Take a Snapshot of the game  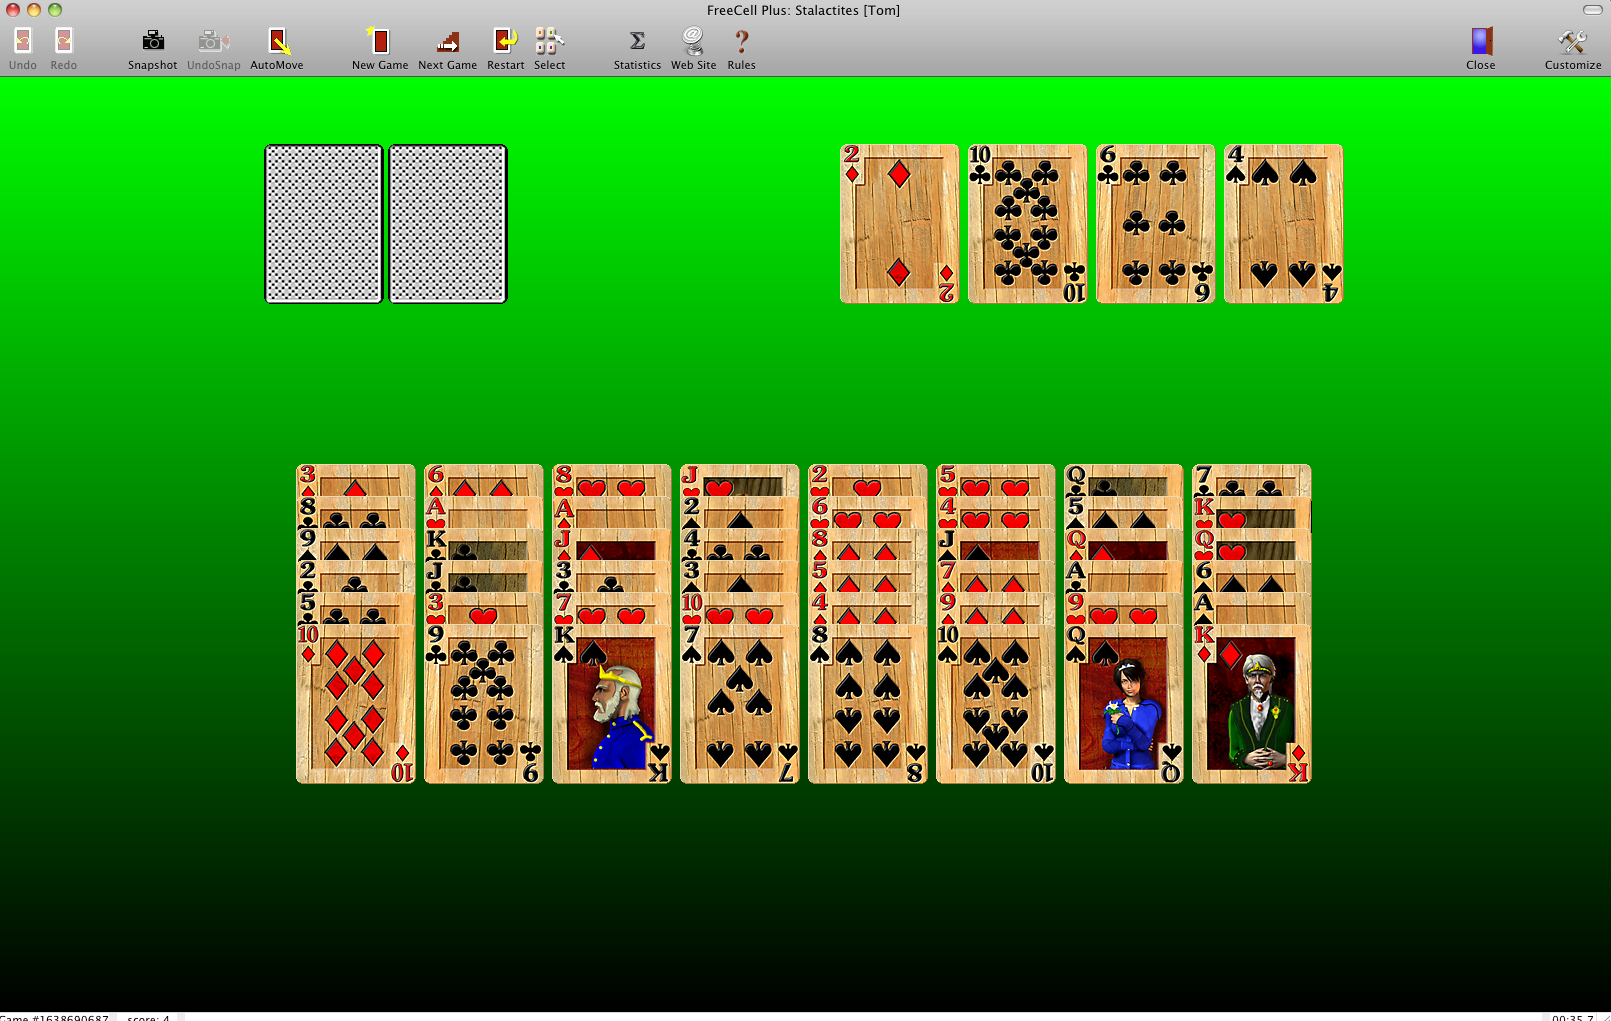tap(152, 42)
